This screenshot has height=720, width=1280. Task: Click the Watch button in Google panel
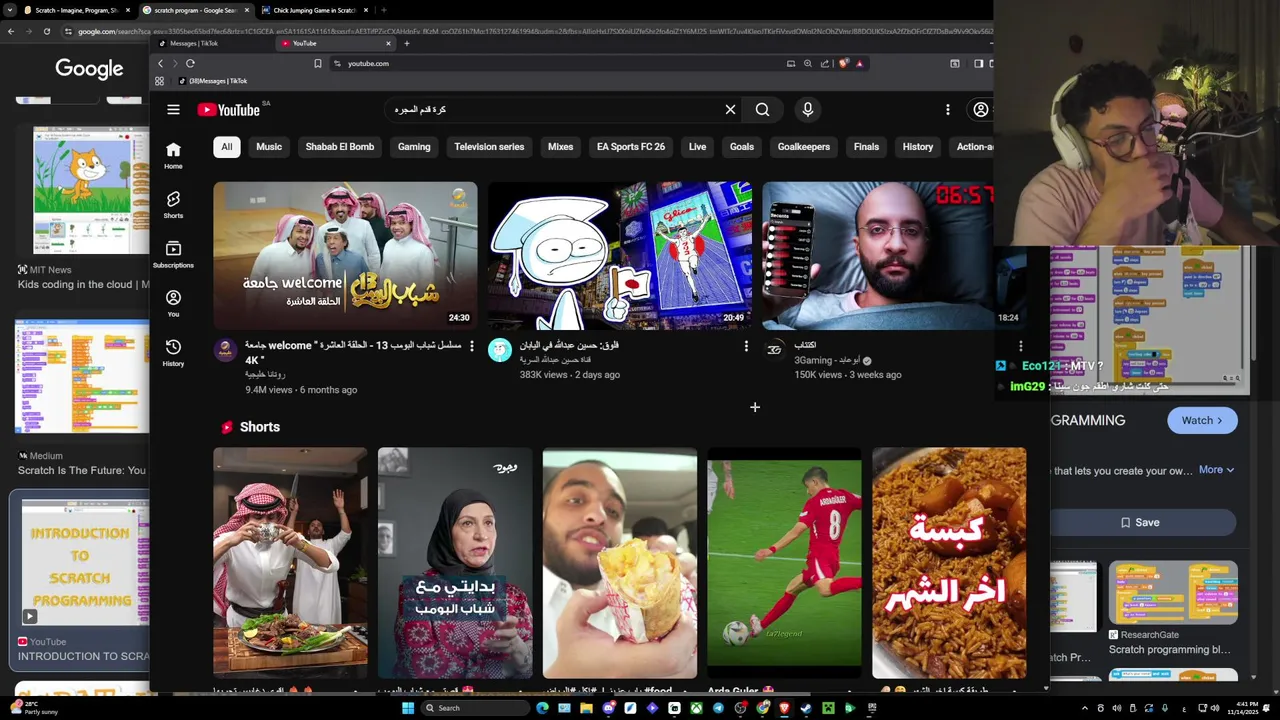tap(1202, 420)
